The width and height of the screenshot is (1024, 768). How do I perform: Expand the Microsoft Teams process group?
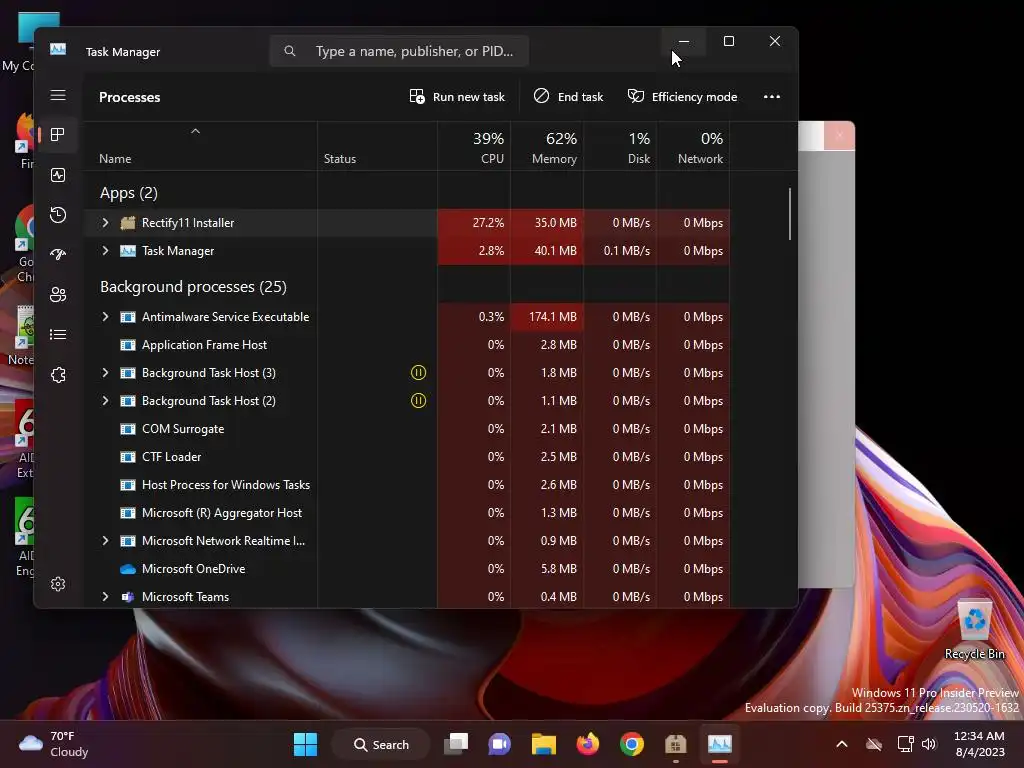[105, 597]
